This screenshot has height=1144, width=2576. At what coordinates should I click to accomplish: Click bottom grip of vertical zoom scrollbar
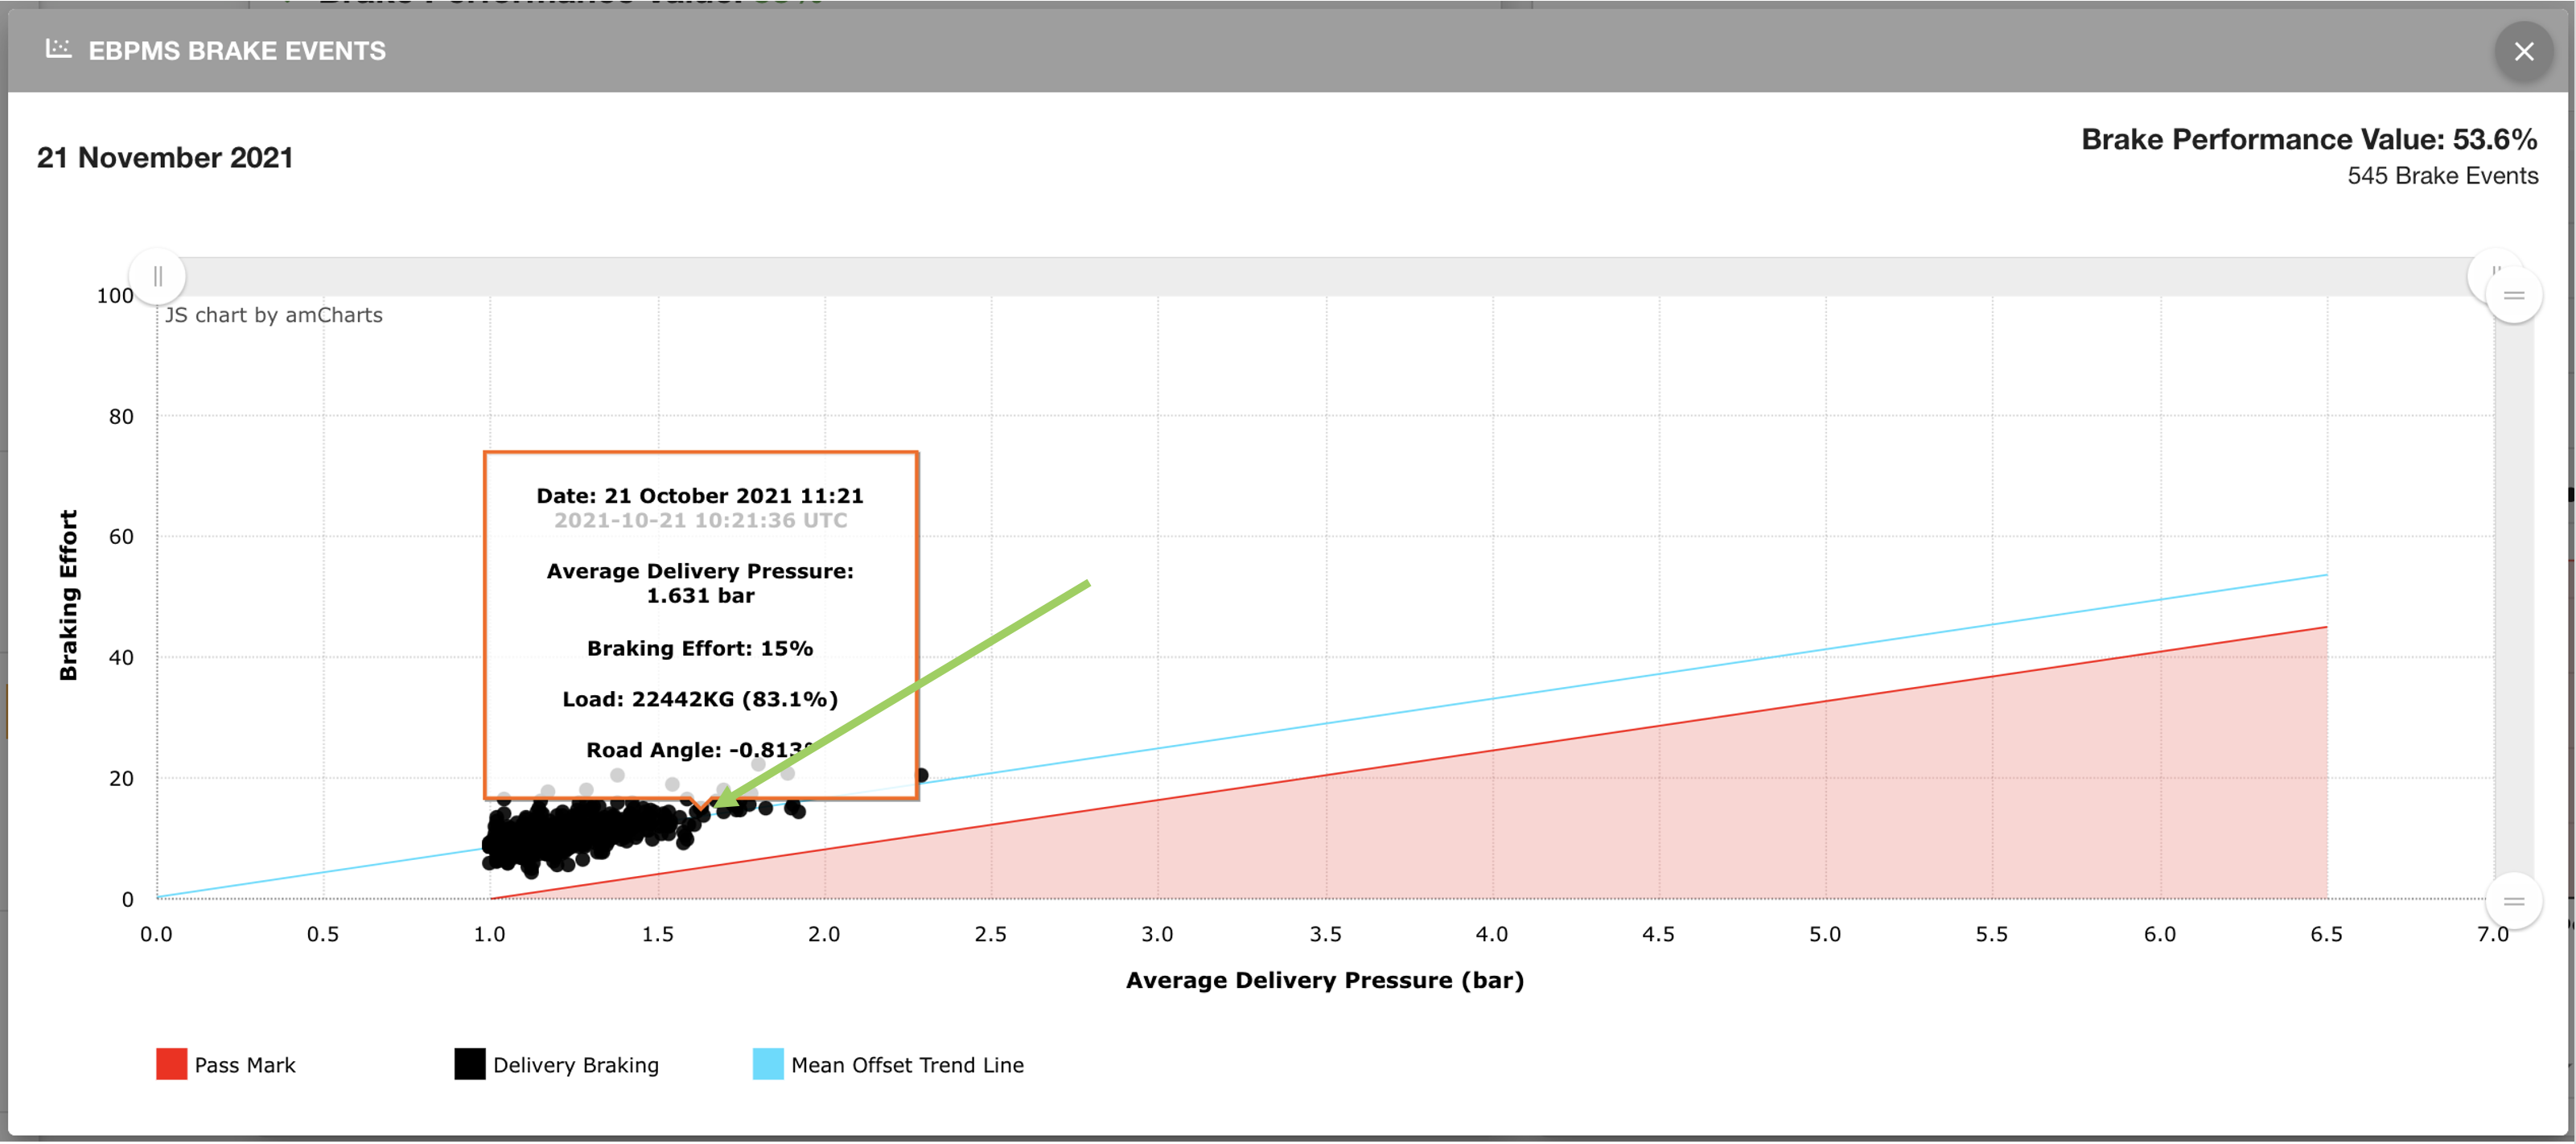2513,901
